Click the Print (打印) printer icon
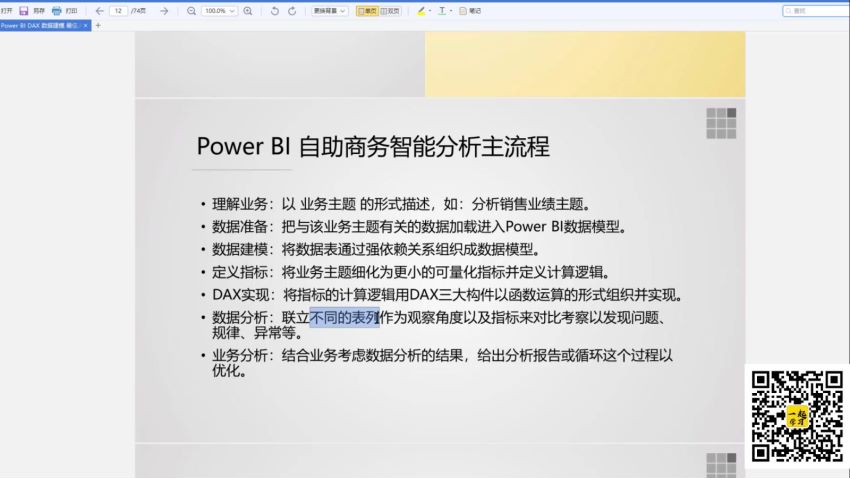The image size is (850, 478). (56, 11)
